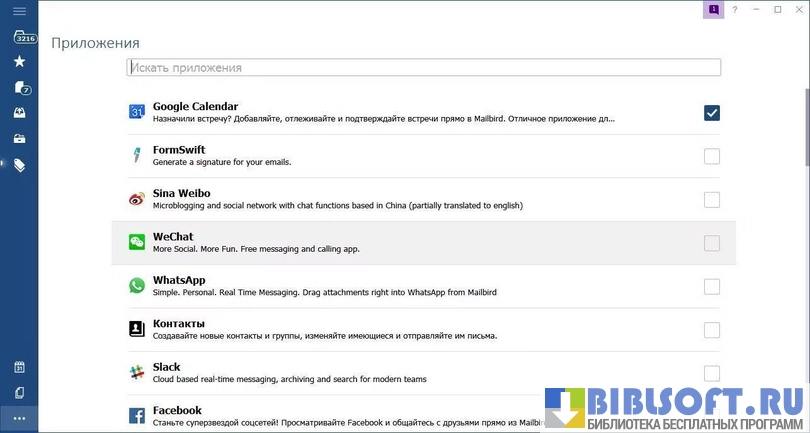Uncheck the Google Calendar checkbox
The width and height of the screenshot is (810, 433).
click(x=711, y=113)
